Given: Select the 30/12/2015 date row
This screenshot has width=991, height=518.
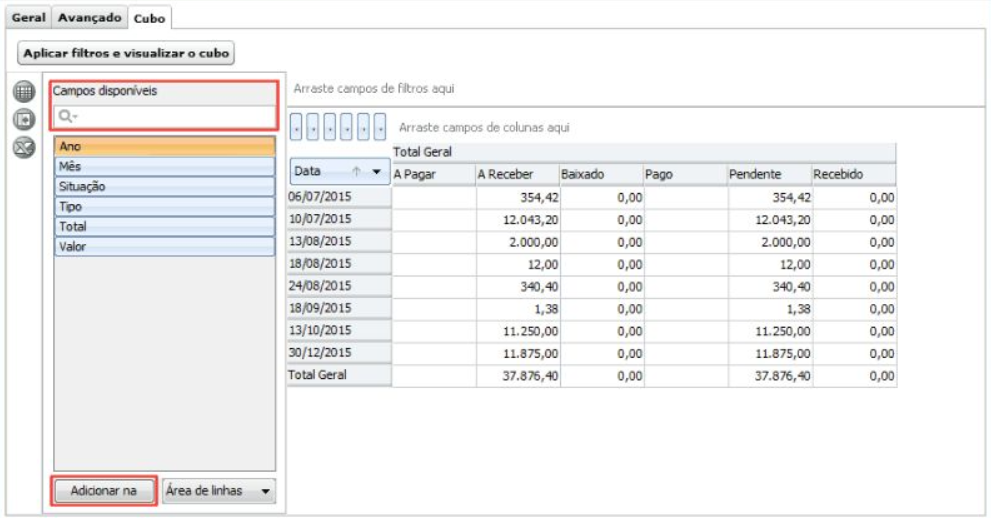Looking at the screenshot, I should click(339, 352).
